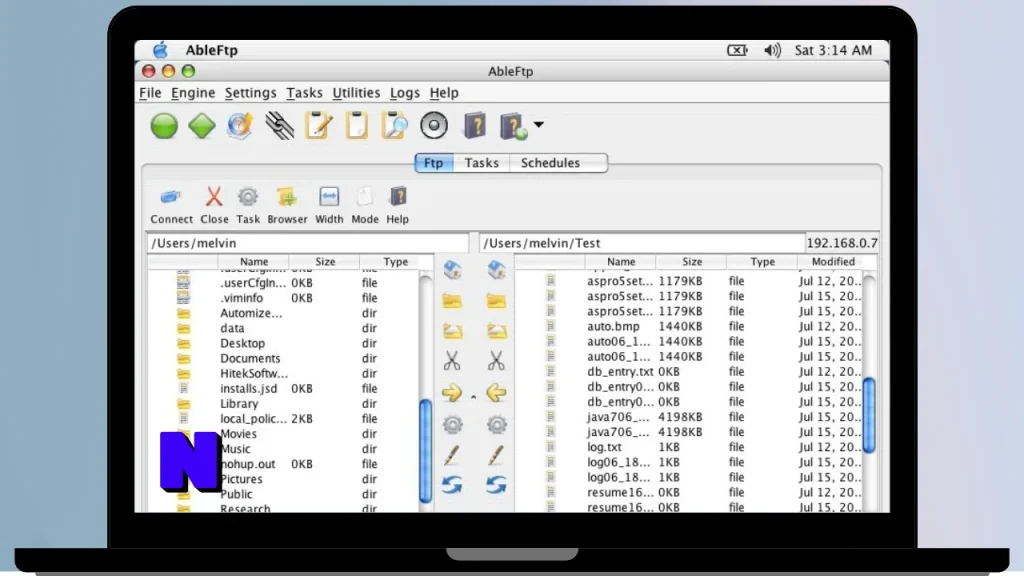Click the open folder icon nearest local pane
The height and width of the screenshot is (576, 1024).
[453, 330]
